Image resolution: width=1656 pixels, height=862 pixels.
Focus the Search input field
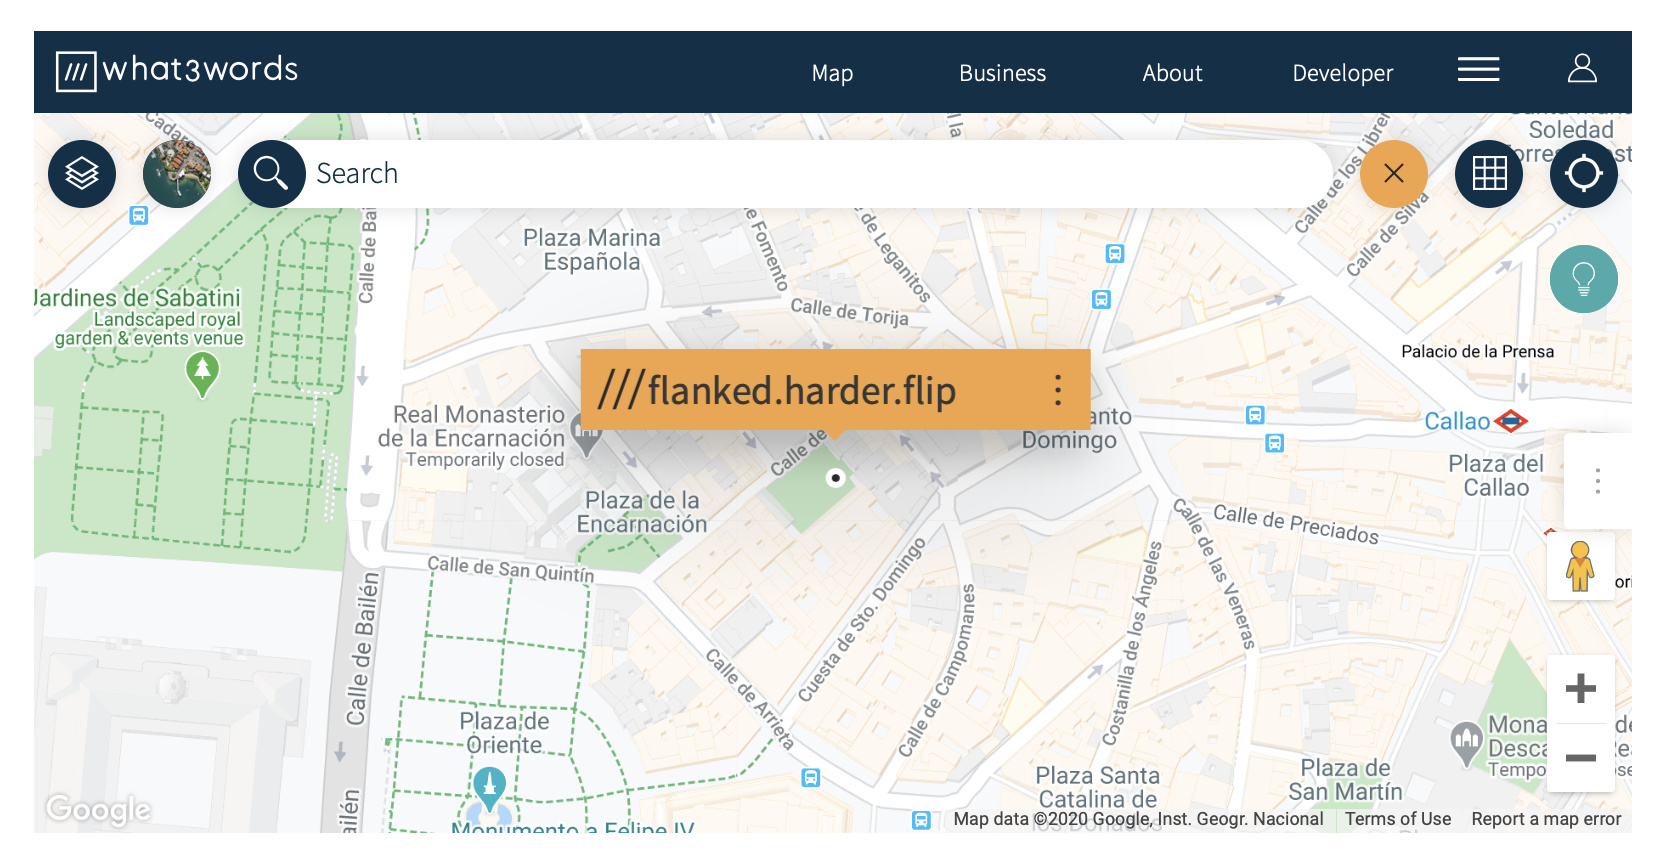coord(820,174)
